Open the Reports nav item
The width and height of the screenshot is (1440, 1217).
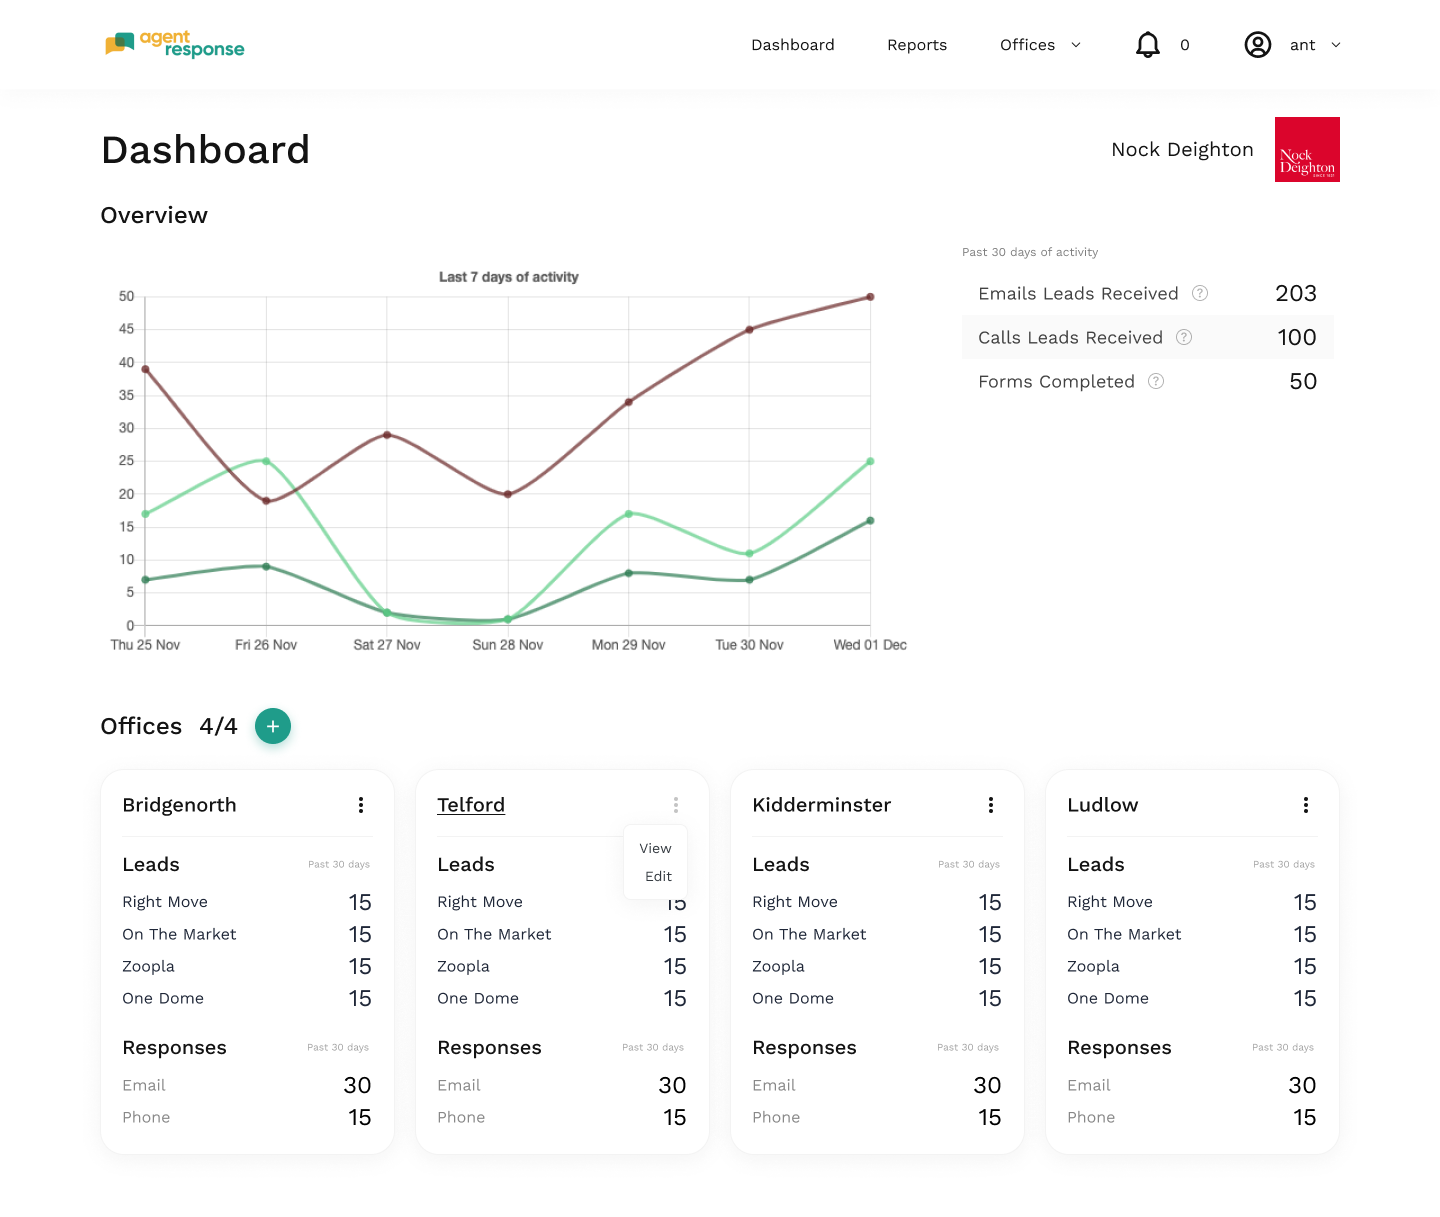click(x=917, y=45)
